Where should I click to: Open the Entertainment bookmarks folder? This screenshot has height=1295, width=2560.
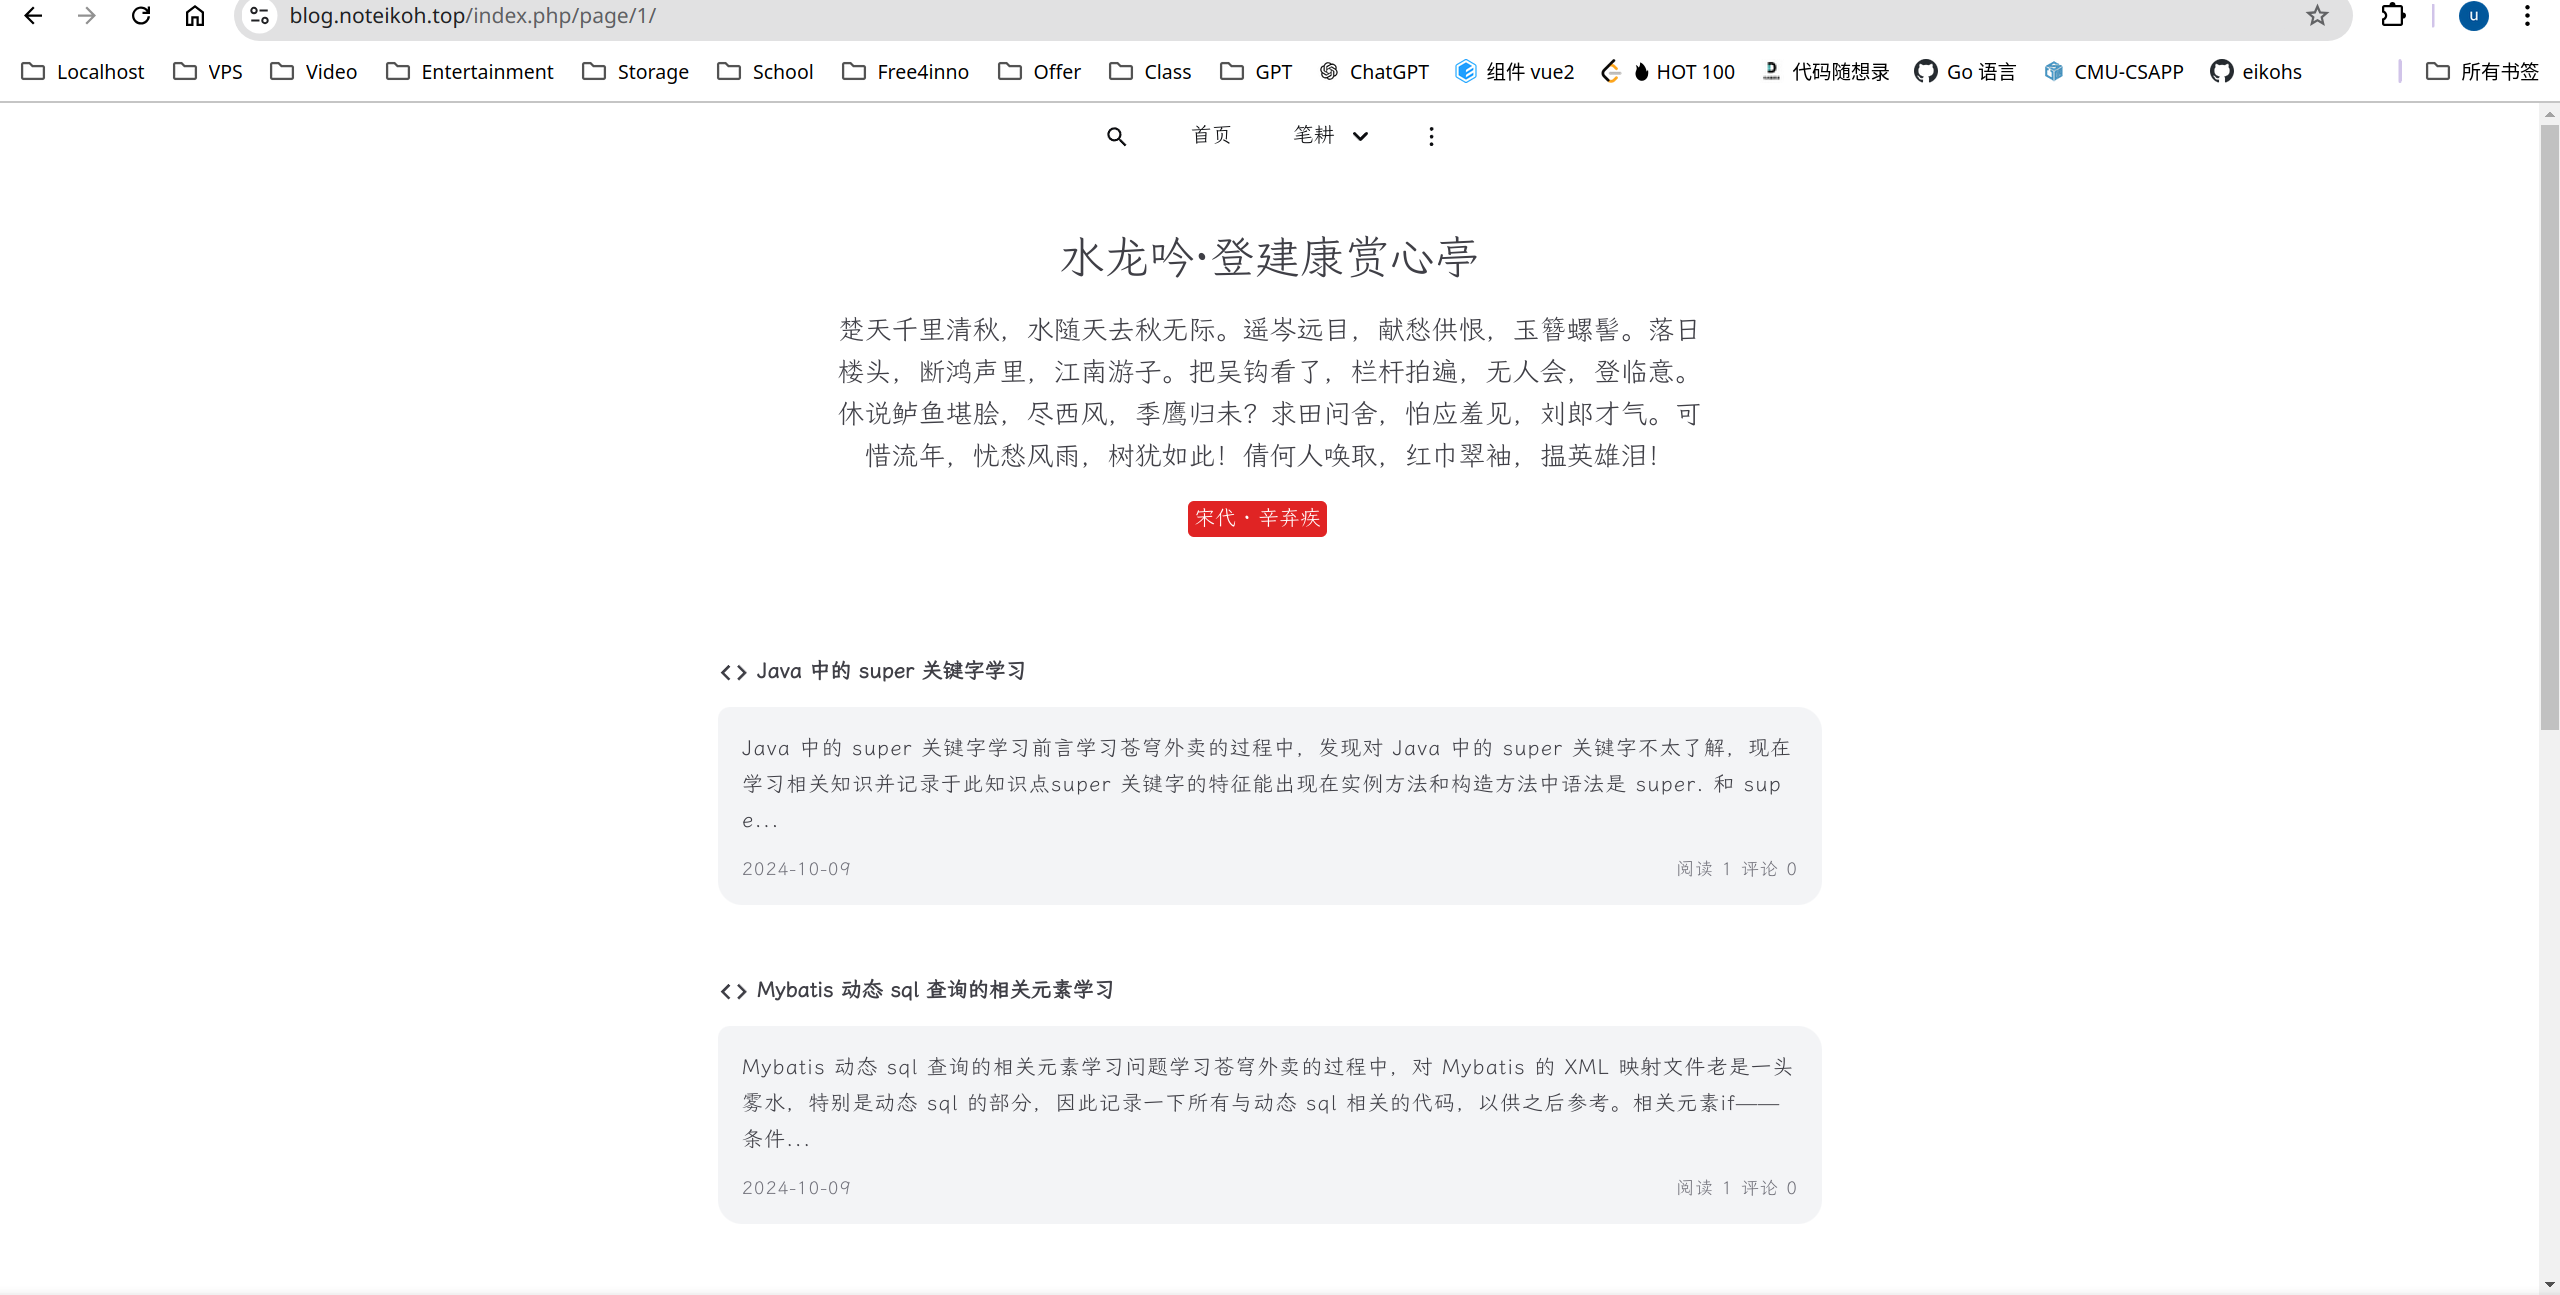click(x=470, y=72)
